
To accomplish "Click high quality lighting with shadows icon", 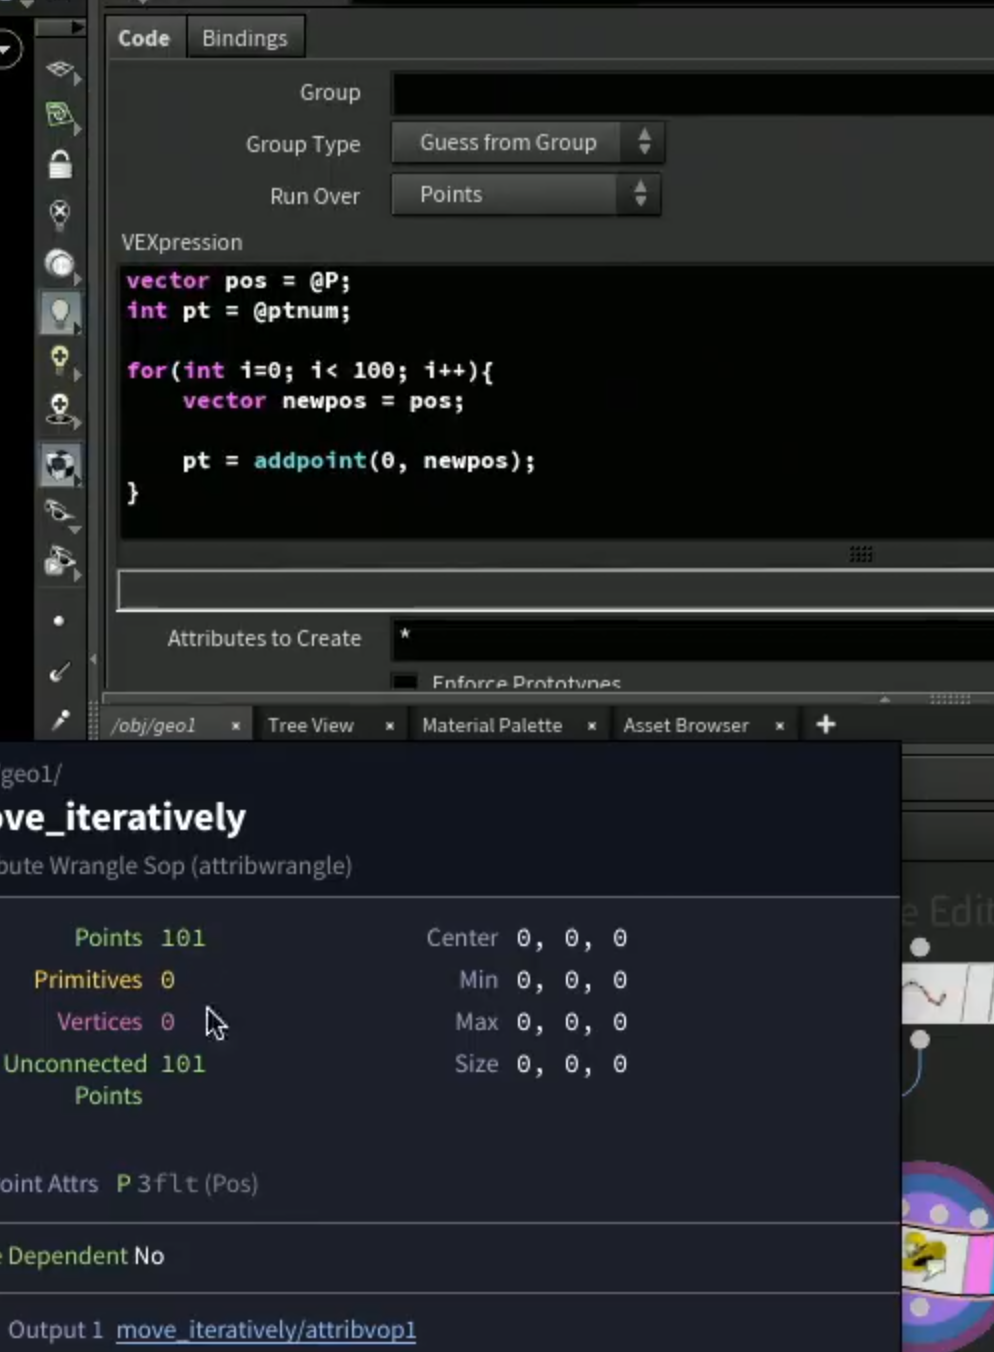I will pyautogui.click(x=60, y=410).
